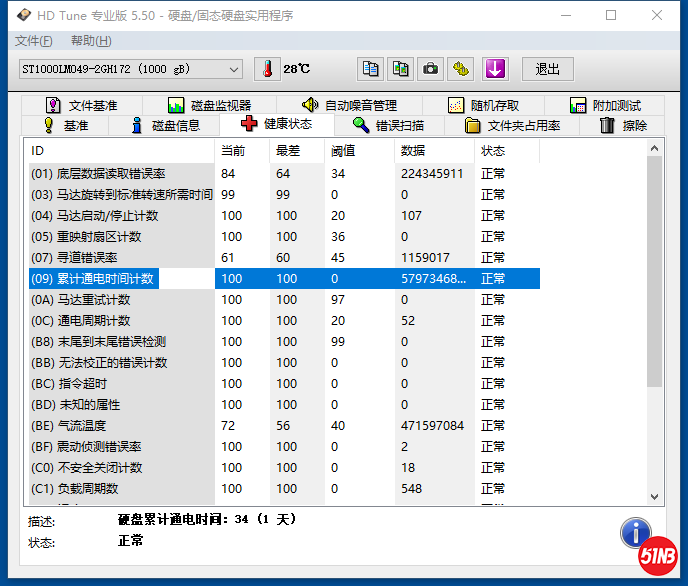
Task: Open the 磁盘监视器 tab
Action: (x=210, y=105)
